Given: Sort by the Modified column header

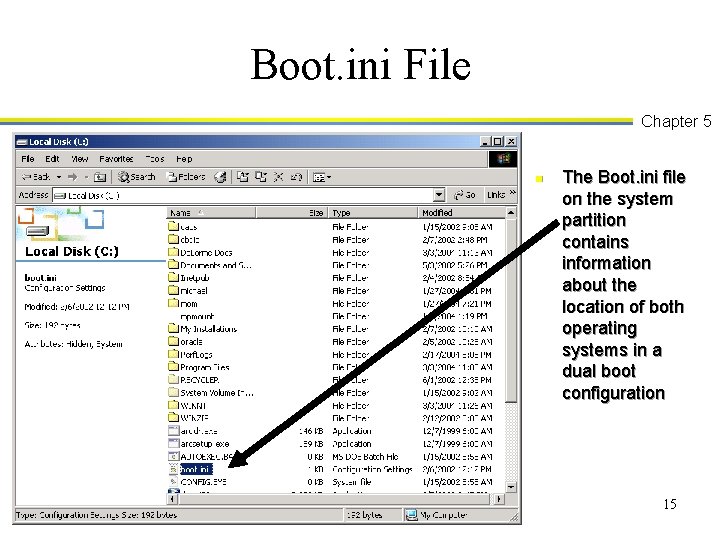Looking at the screenshot, I should [461, 213].
